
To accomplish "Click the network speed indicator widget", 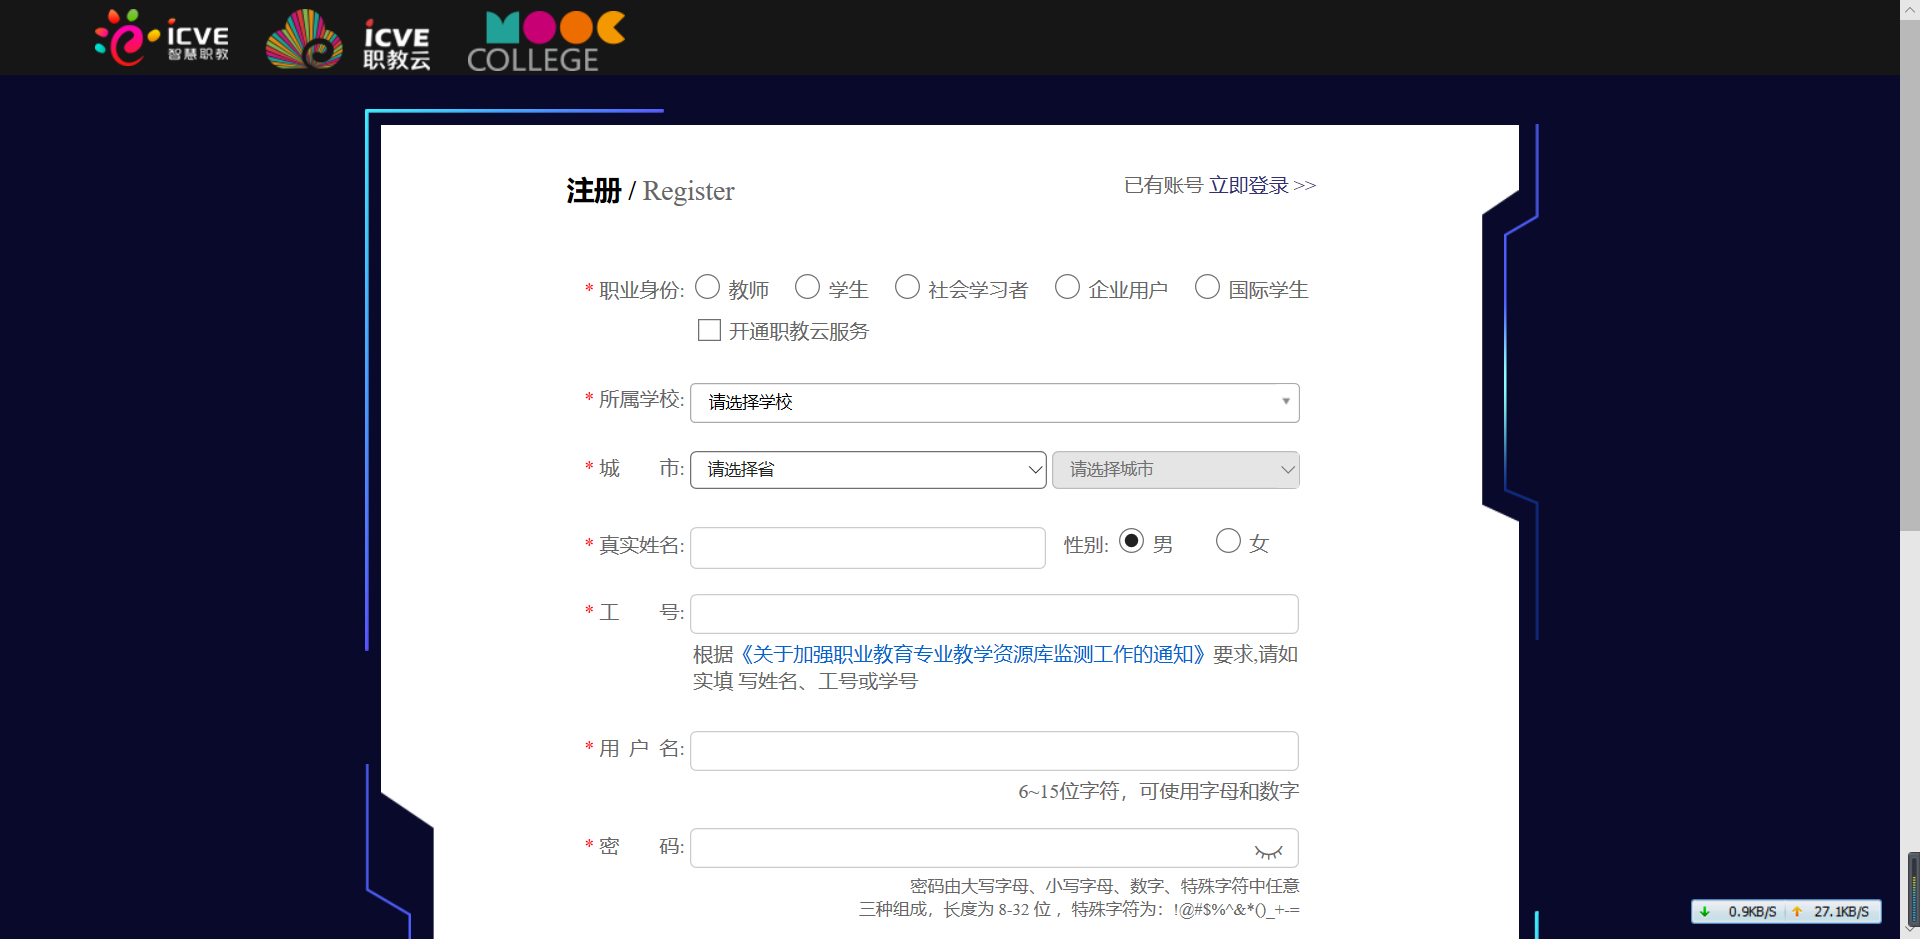I will pos(1786,911).
